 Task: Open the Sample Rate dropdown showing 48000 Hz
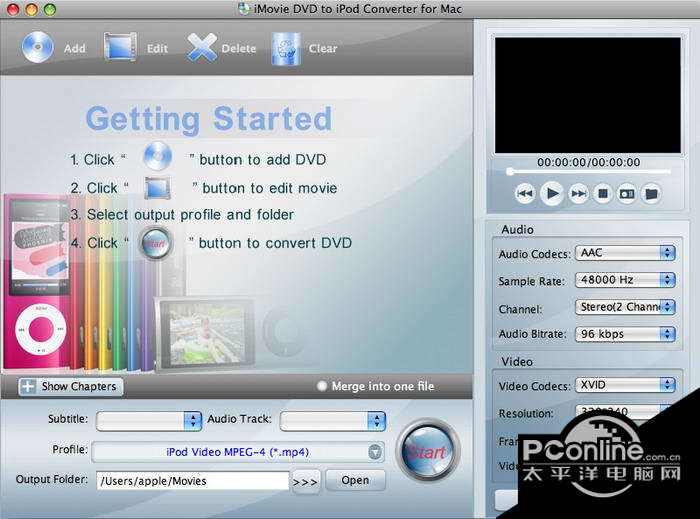click(x=625, y=280)
